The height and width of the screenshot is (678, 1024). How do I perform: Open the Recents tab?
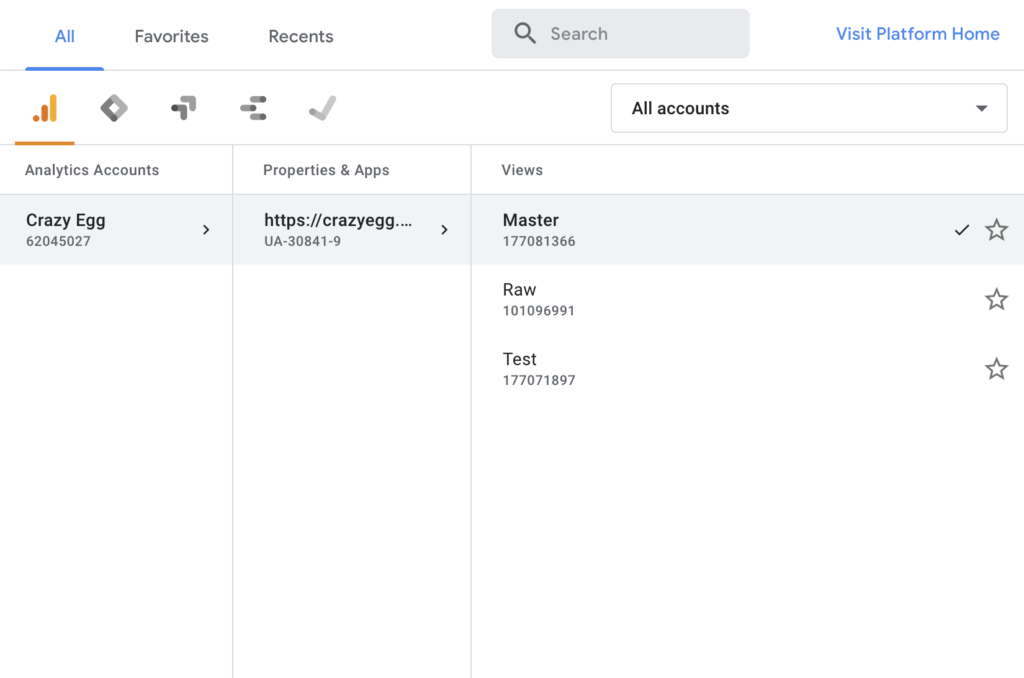tap(301, 37)
